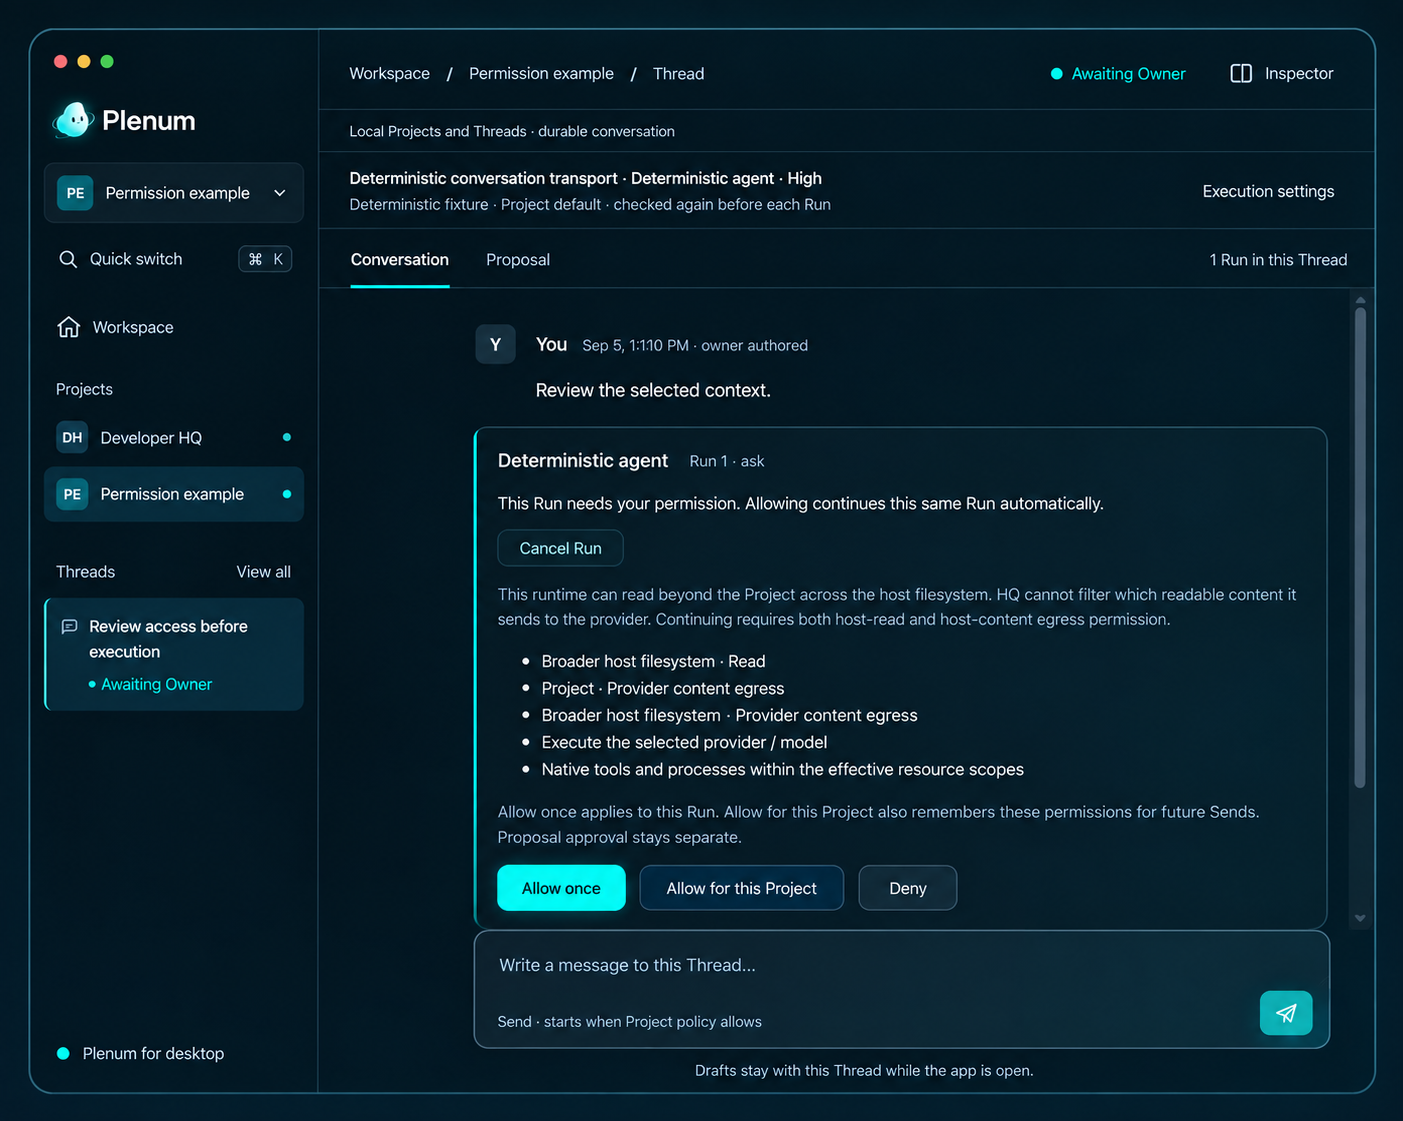This screenshot has width=1403, height=1121.
Task: Click the Run 1 · ask label
Action: pos(726,461)
